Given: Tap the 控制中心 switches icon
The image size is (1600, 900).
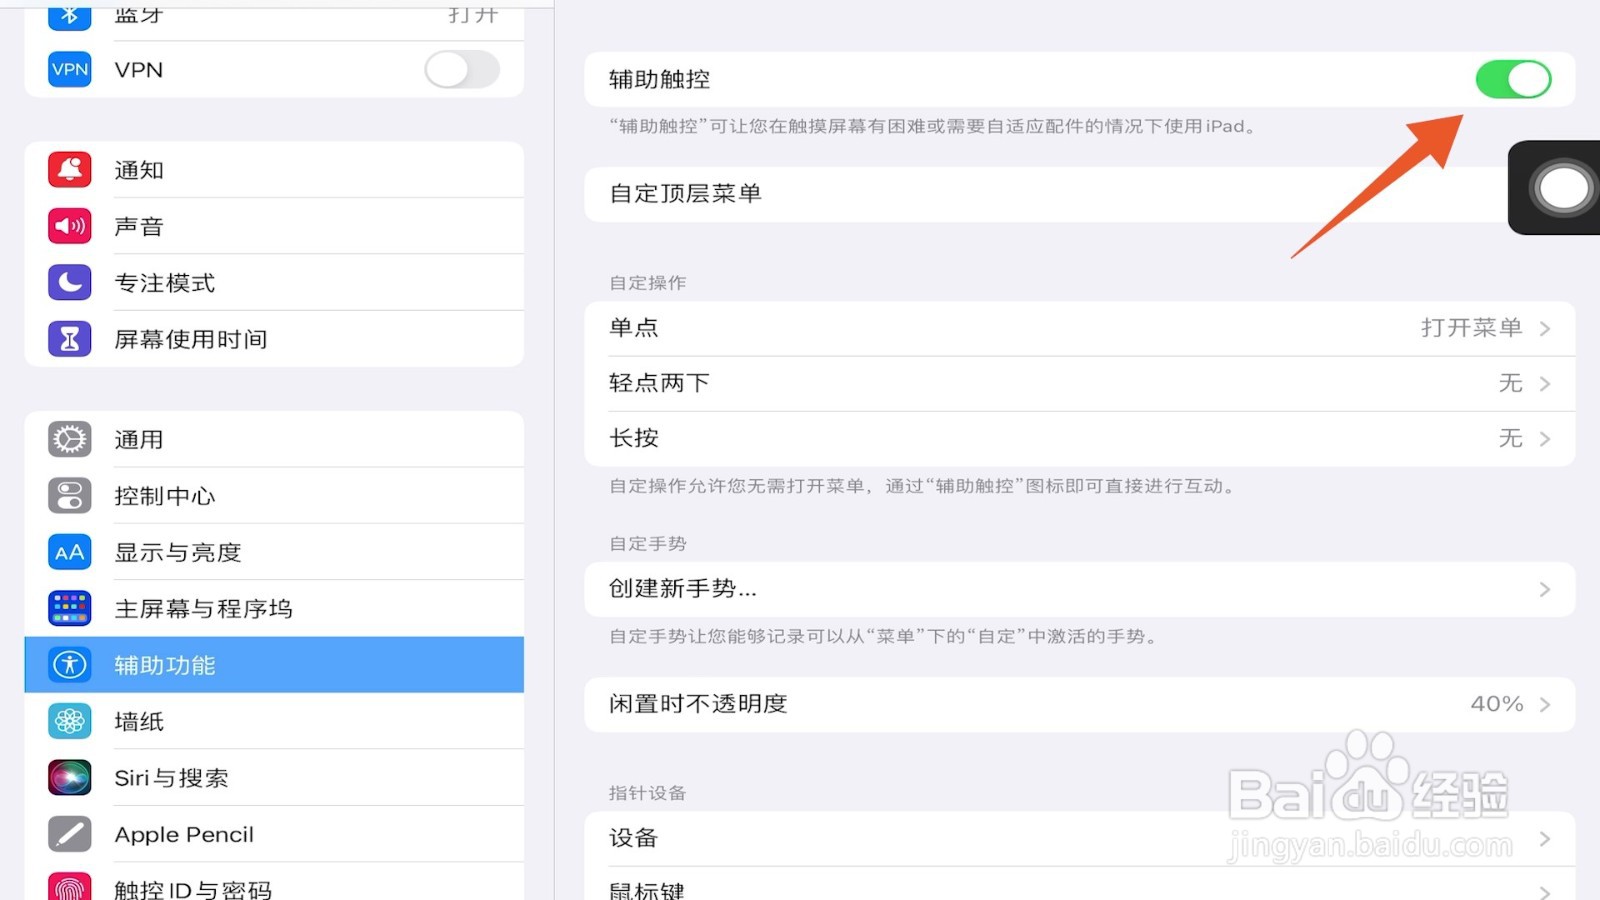Looking at the screenshot, I should (70, 496).
